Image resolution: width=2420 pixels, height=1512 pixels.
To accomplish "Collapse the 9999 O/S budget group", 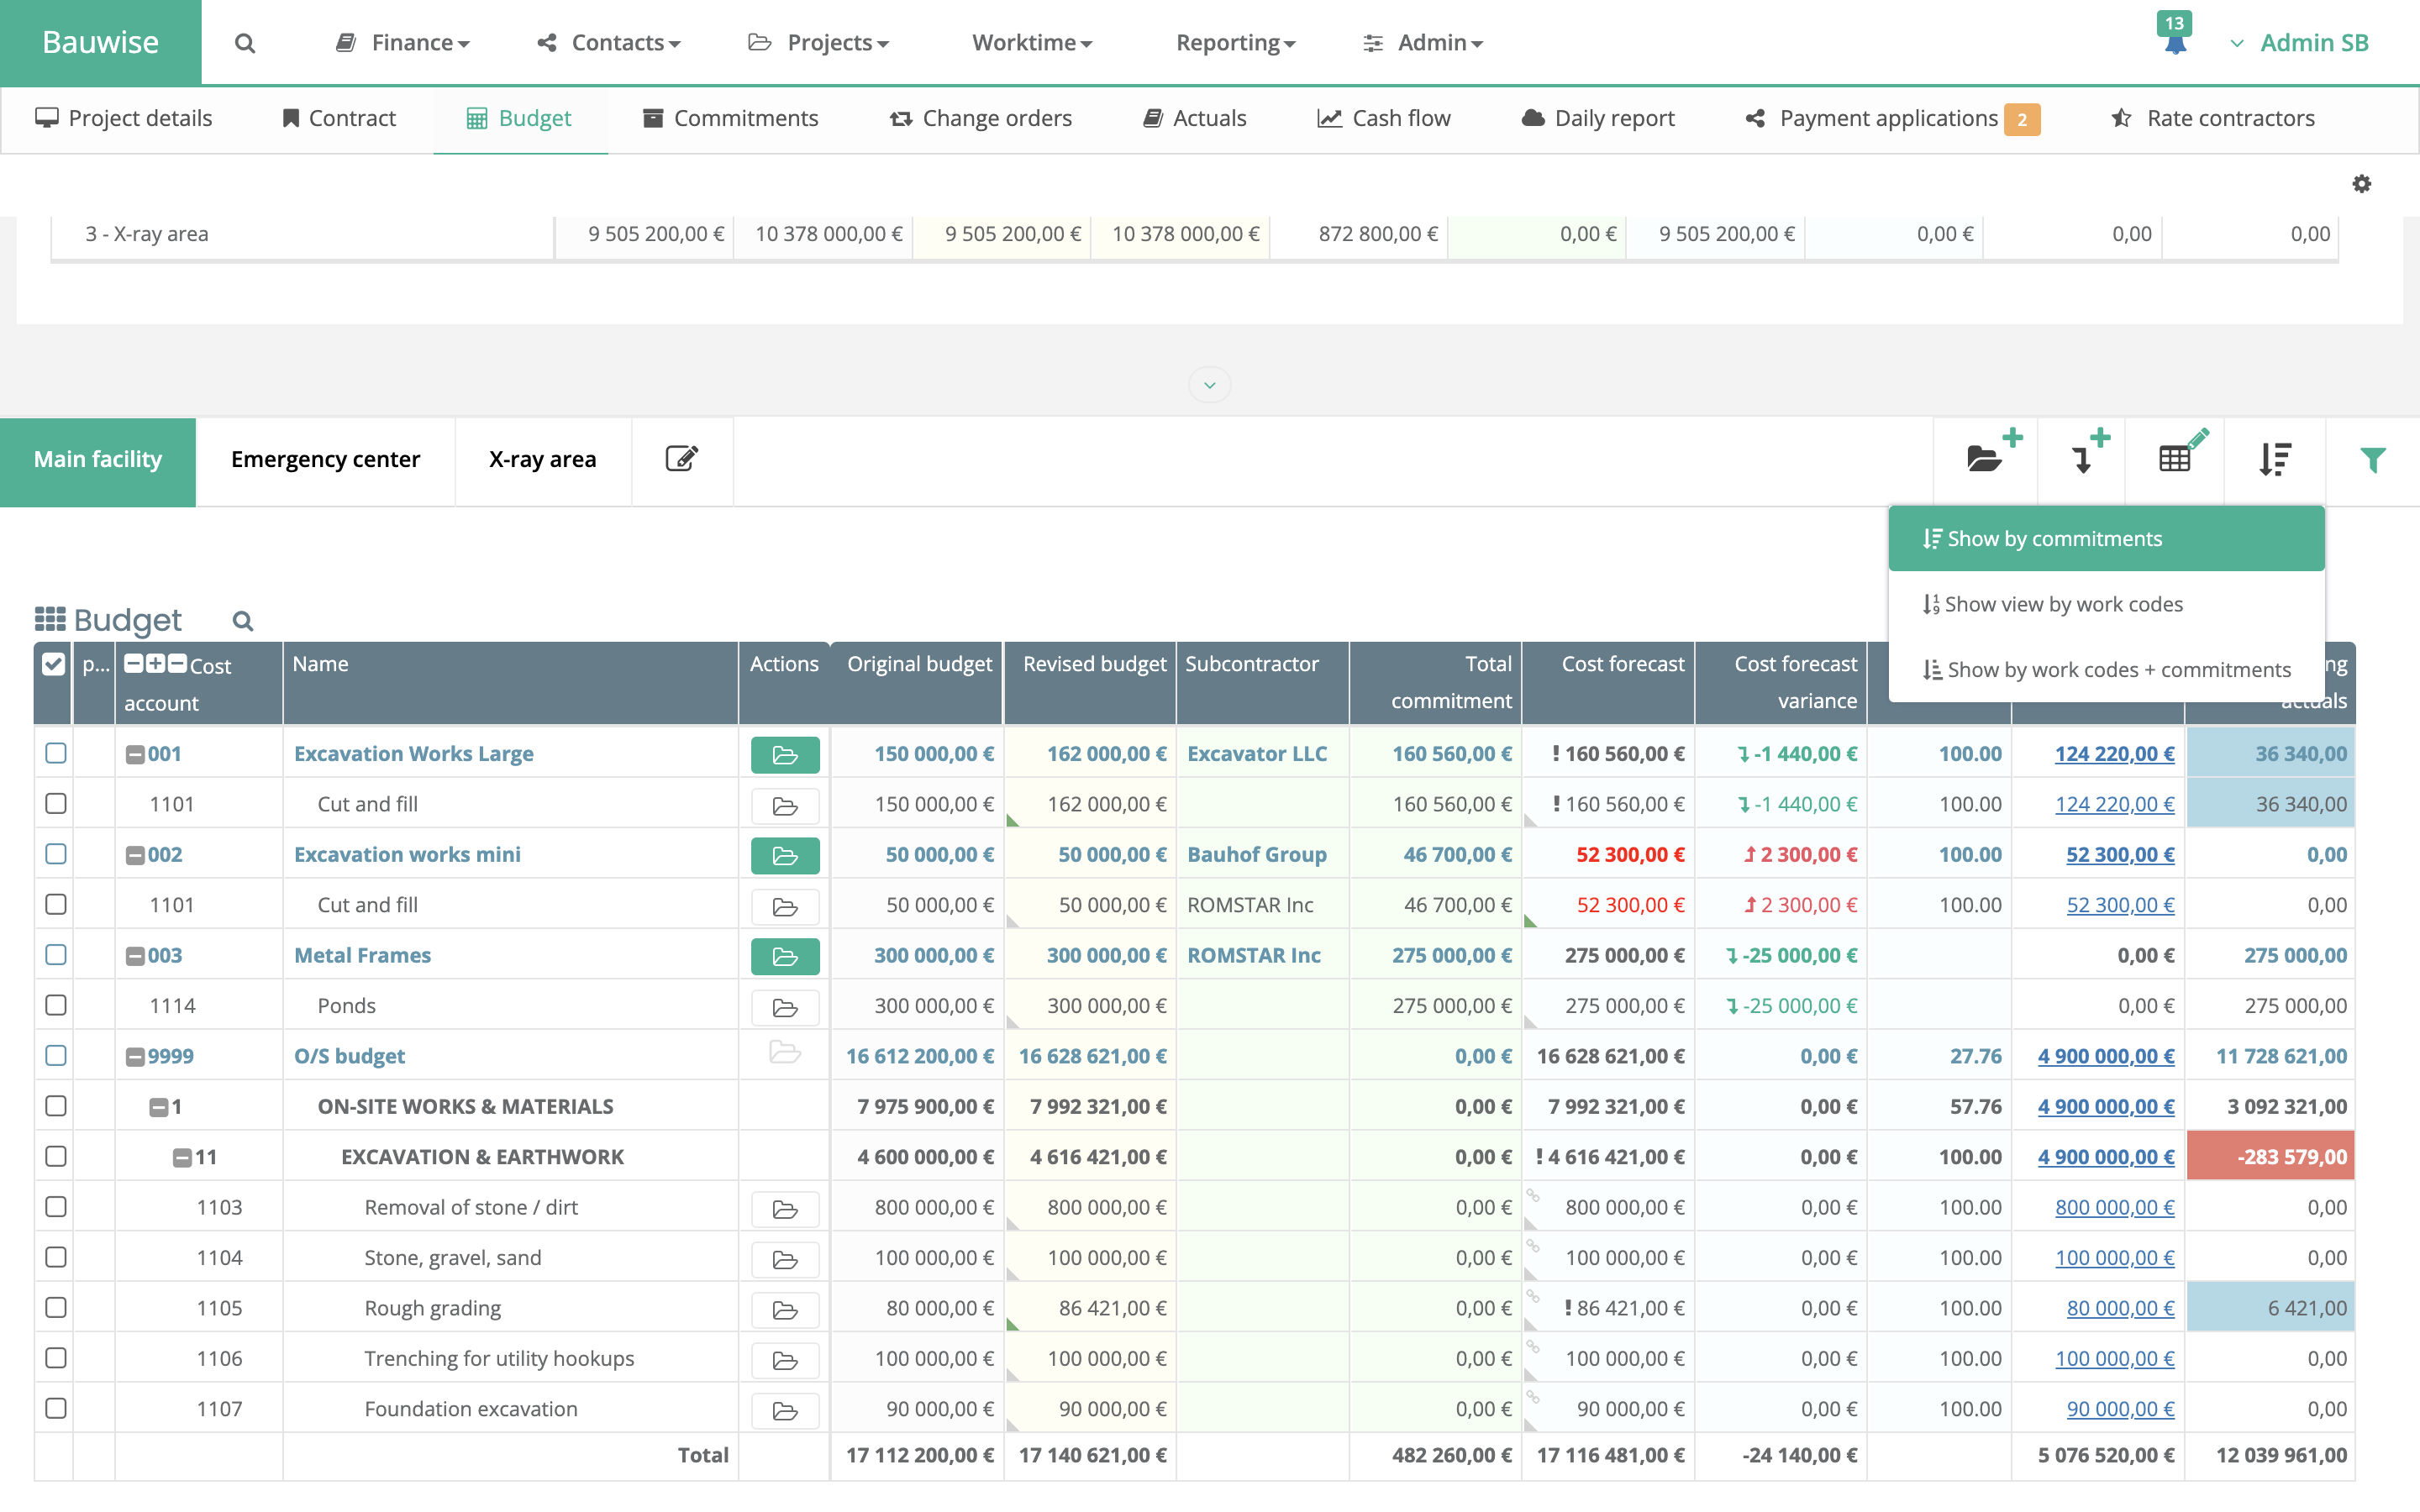I will [x=135, y=1057].
